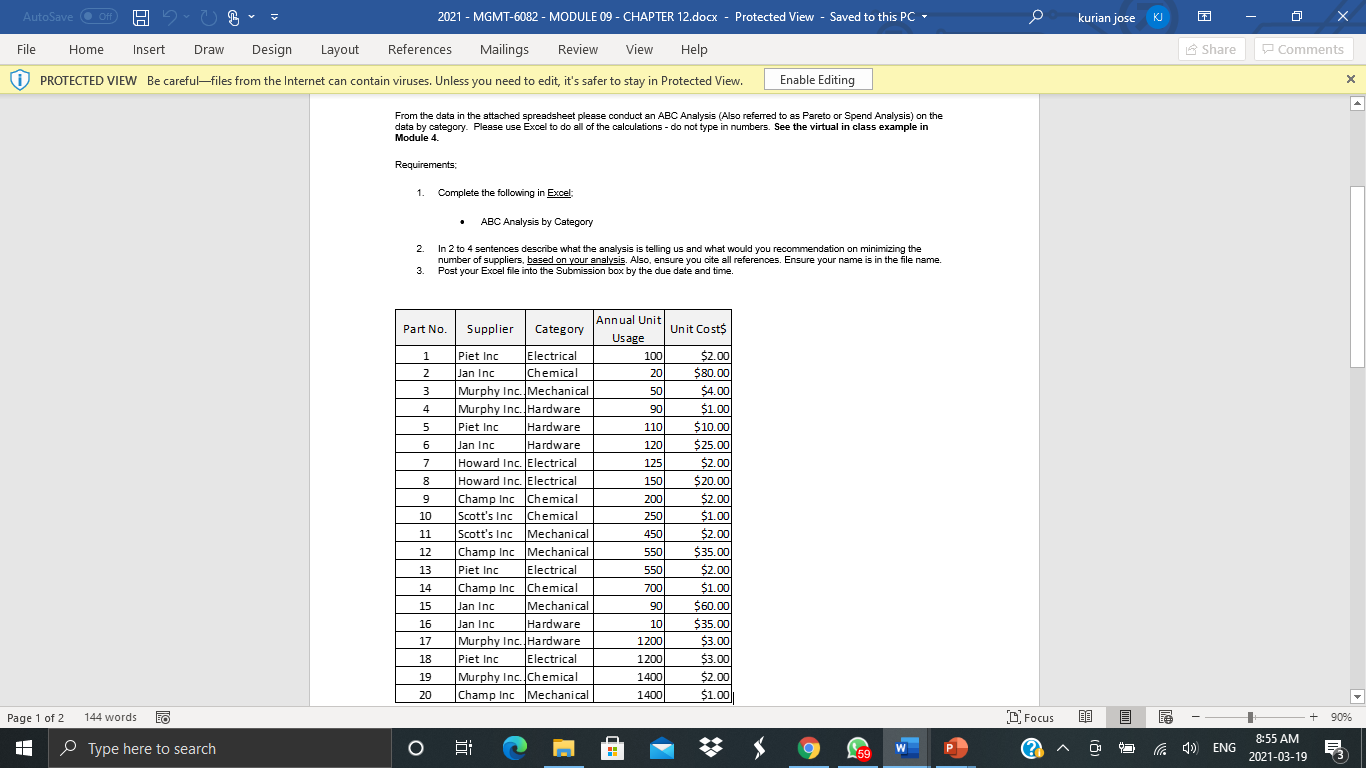Image resolution: width=1366 pixels, height=768 pixels.
Task: Click the vertical scrollbar thumb
Action: click(1357, 277)
